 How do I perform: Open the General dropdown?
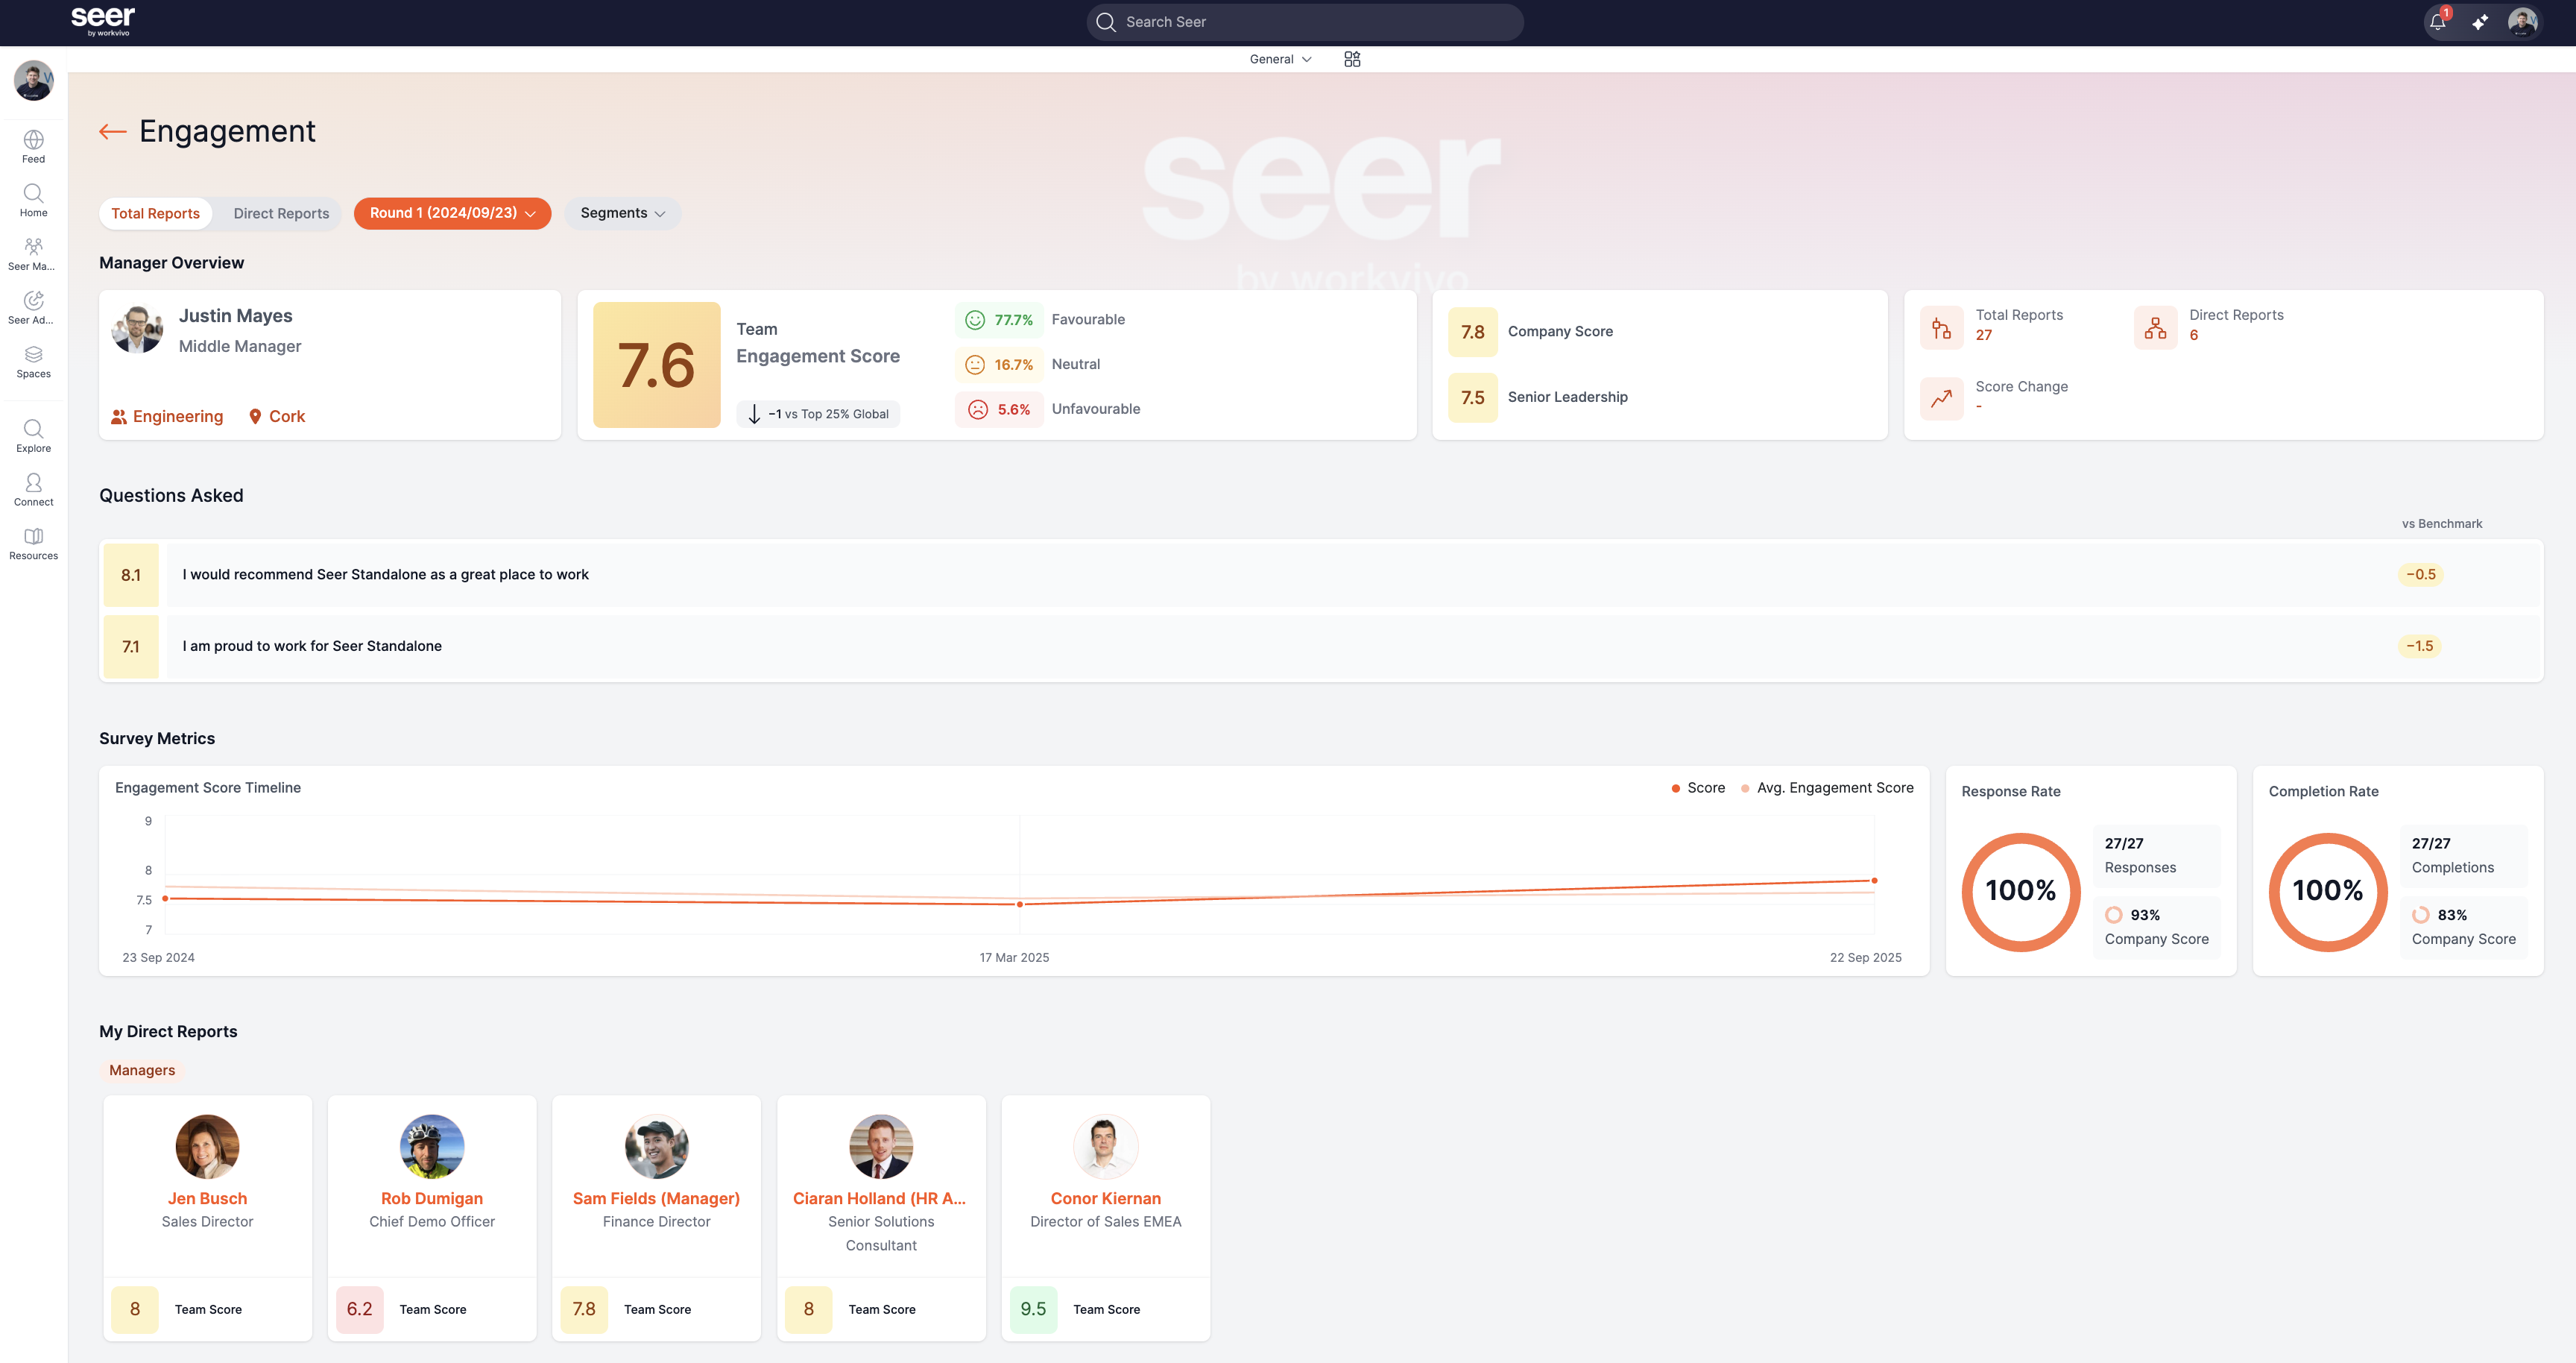point(1280,59)
